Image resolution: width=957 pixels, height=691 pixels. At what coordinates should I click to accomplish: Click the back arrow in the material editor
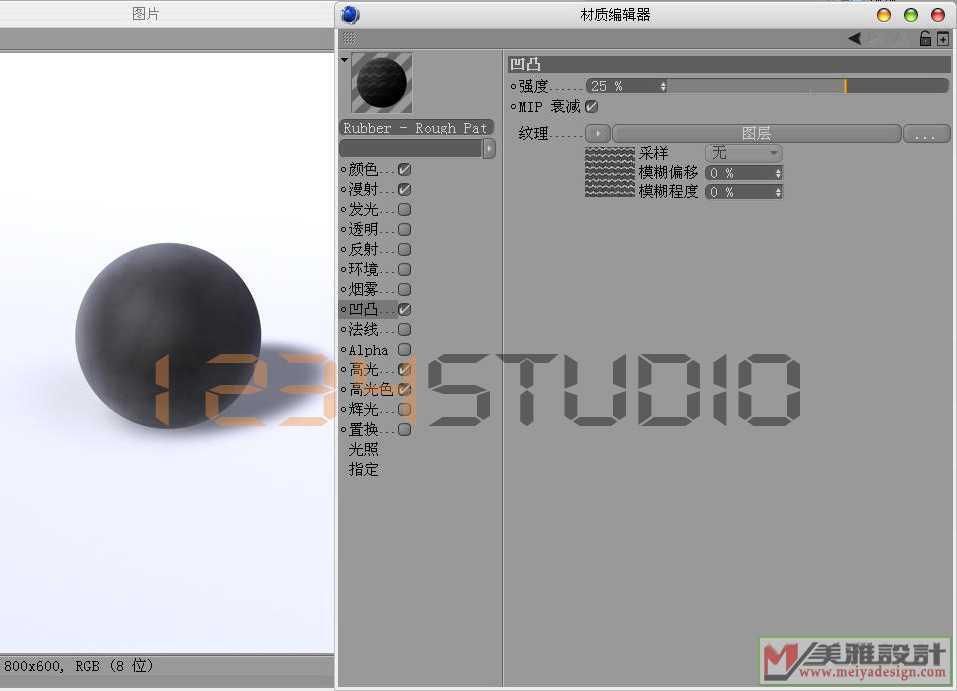[x=854, y=39]
